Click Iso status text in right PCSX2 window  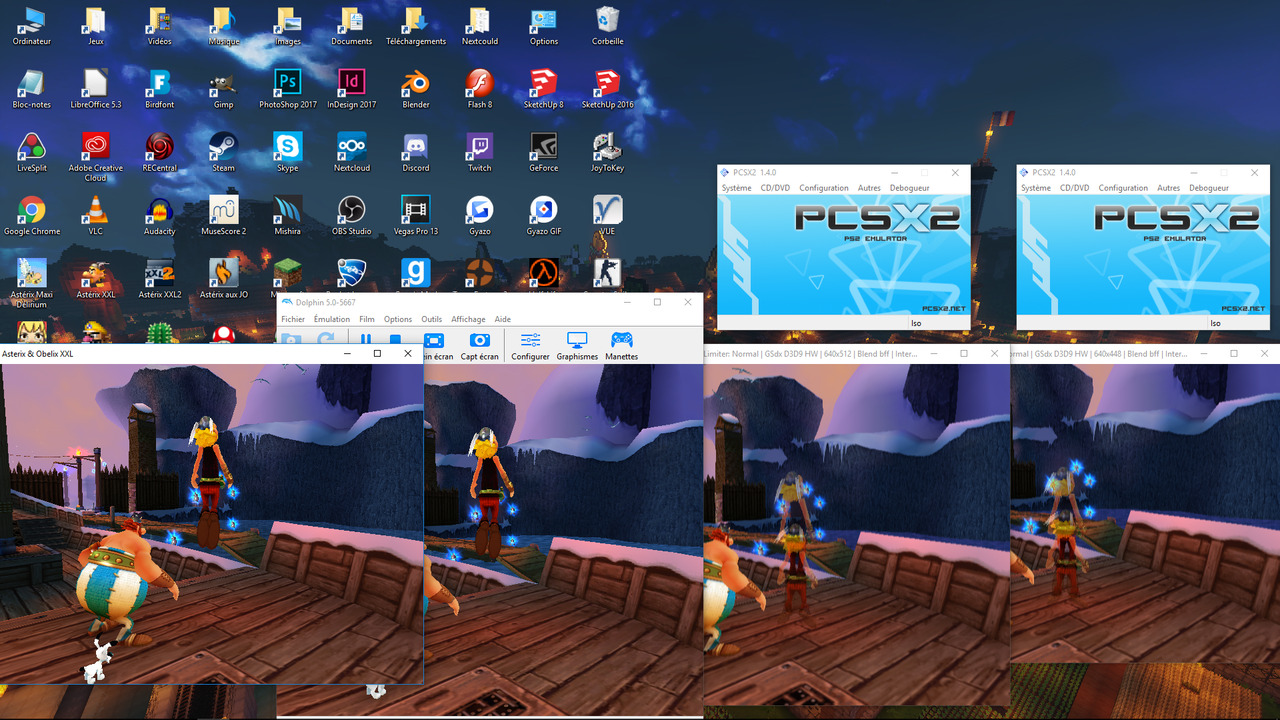click(1216, 323)
